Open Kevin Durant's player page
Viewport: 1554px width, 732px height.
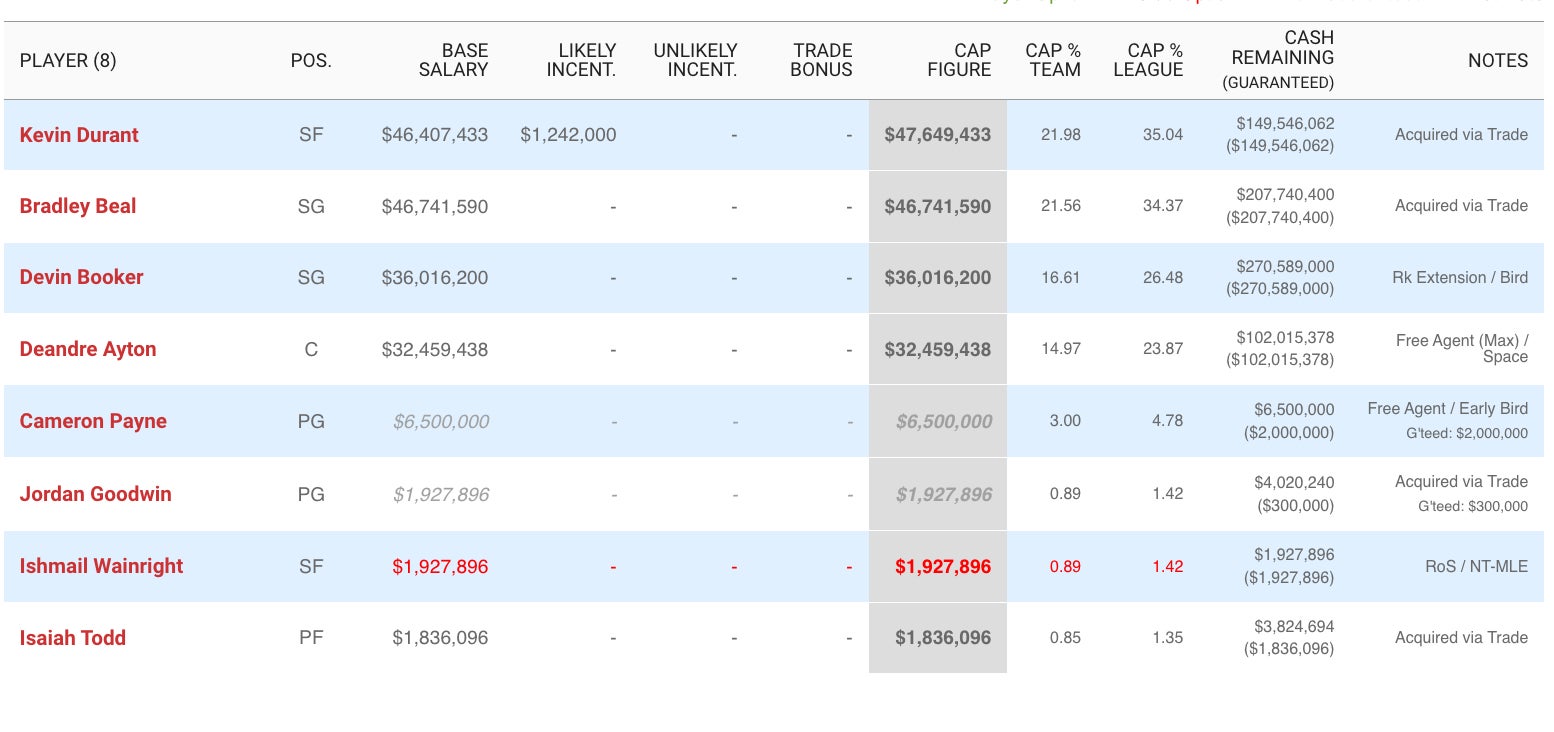click(x=79, y=135)
